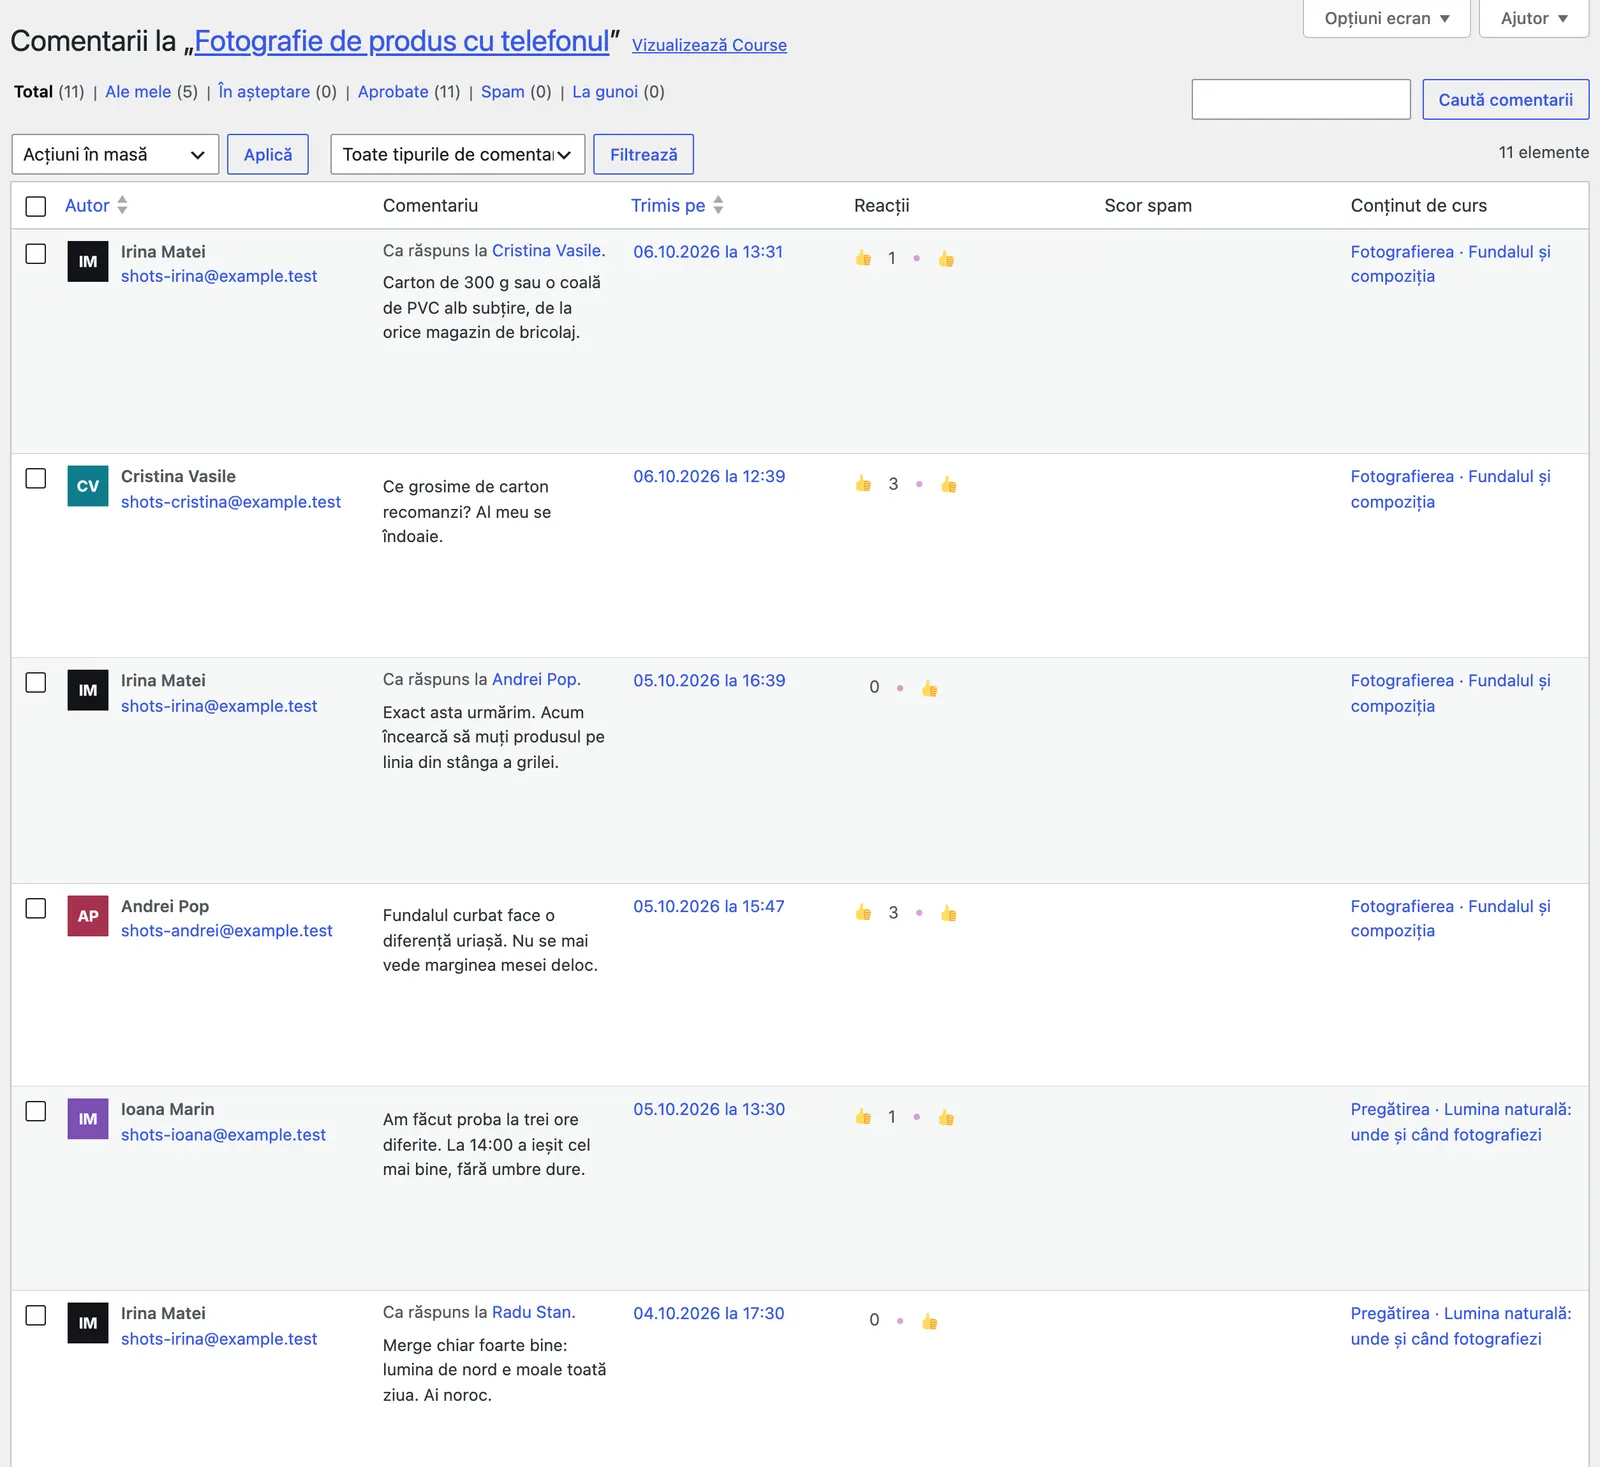Image resolution: width=1600 pixels, height=1467 pixels.
Task: Click the Aplică button
Action: tap(268, 154)
